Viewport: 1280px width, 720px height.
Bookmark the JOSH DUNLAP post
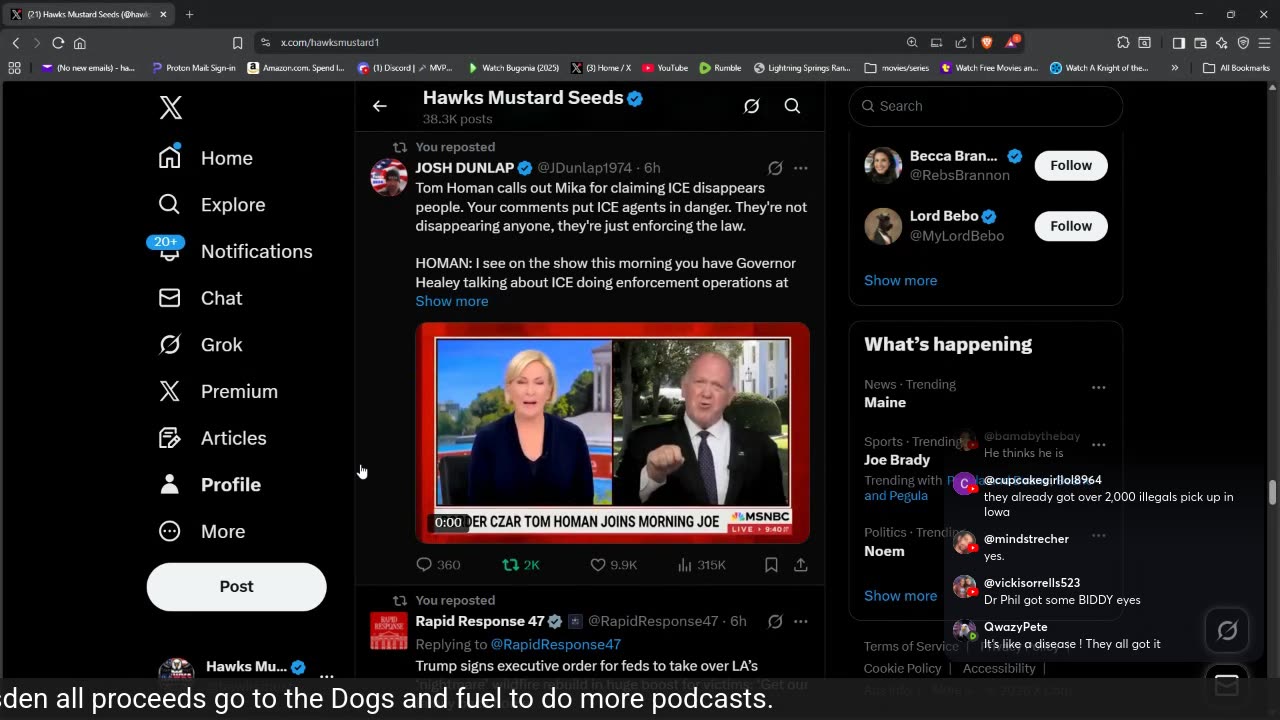771,565
